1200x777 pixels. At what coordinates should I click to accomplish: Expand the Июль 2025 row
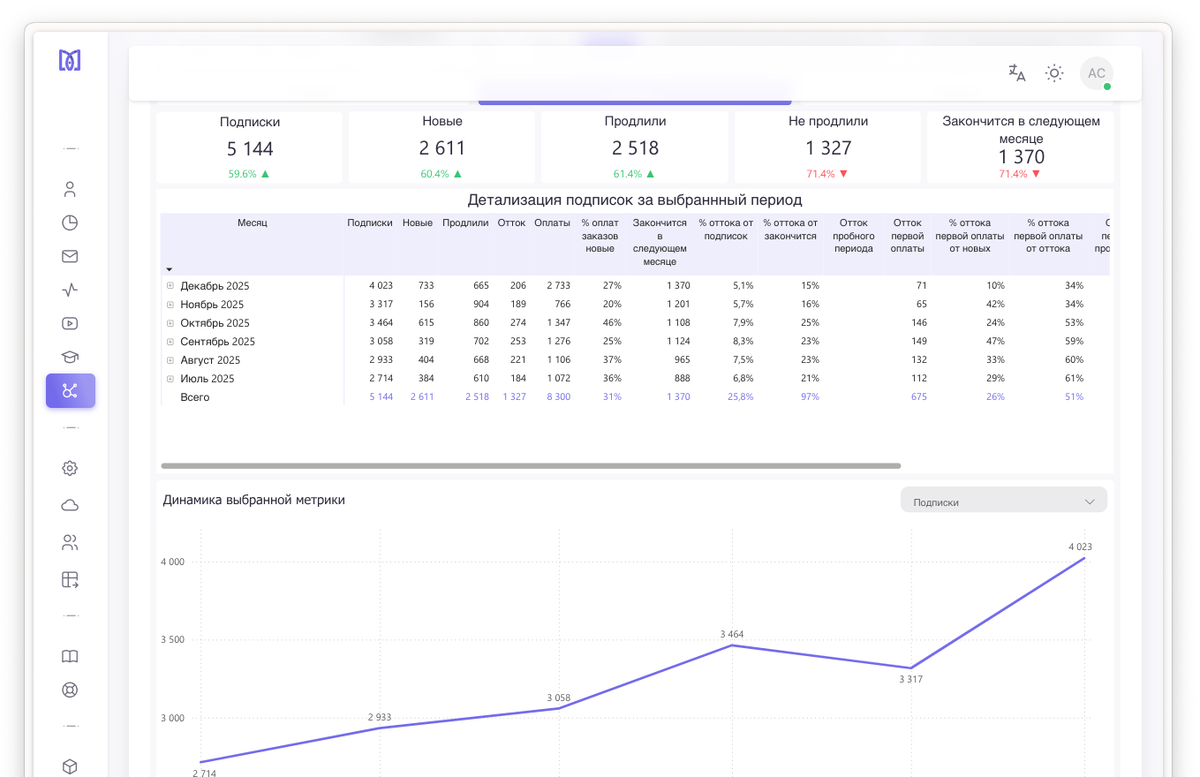pyautogui.click(x=170, y=379)
